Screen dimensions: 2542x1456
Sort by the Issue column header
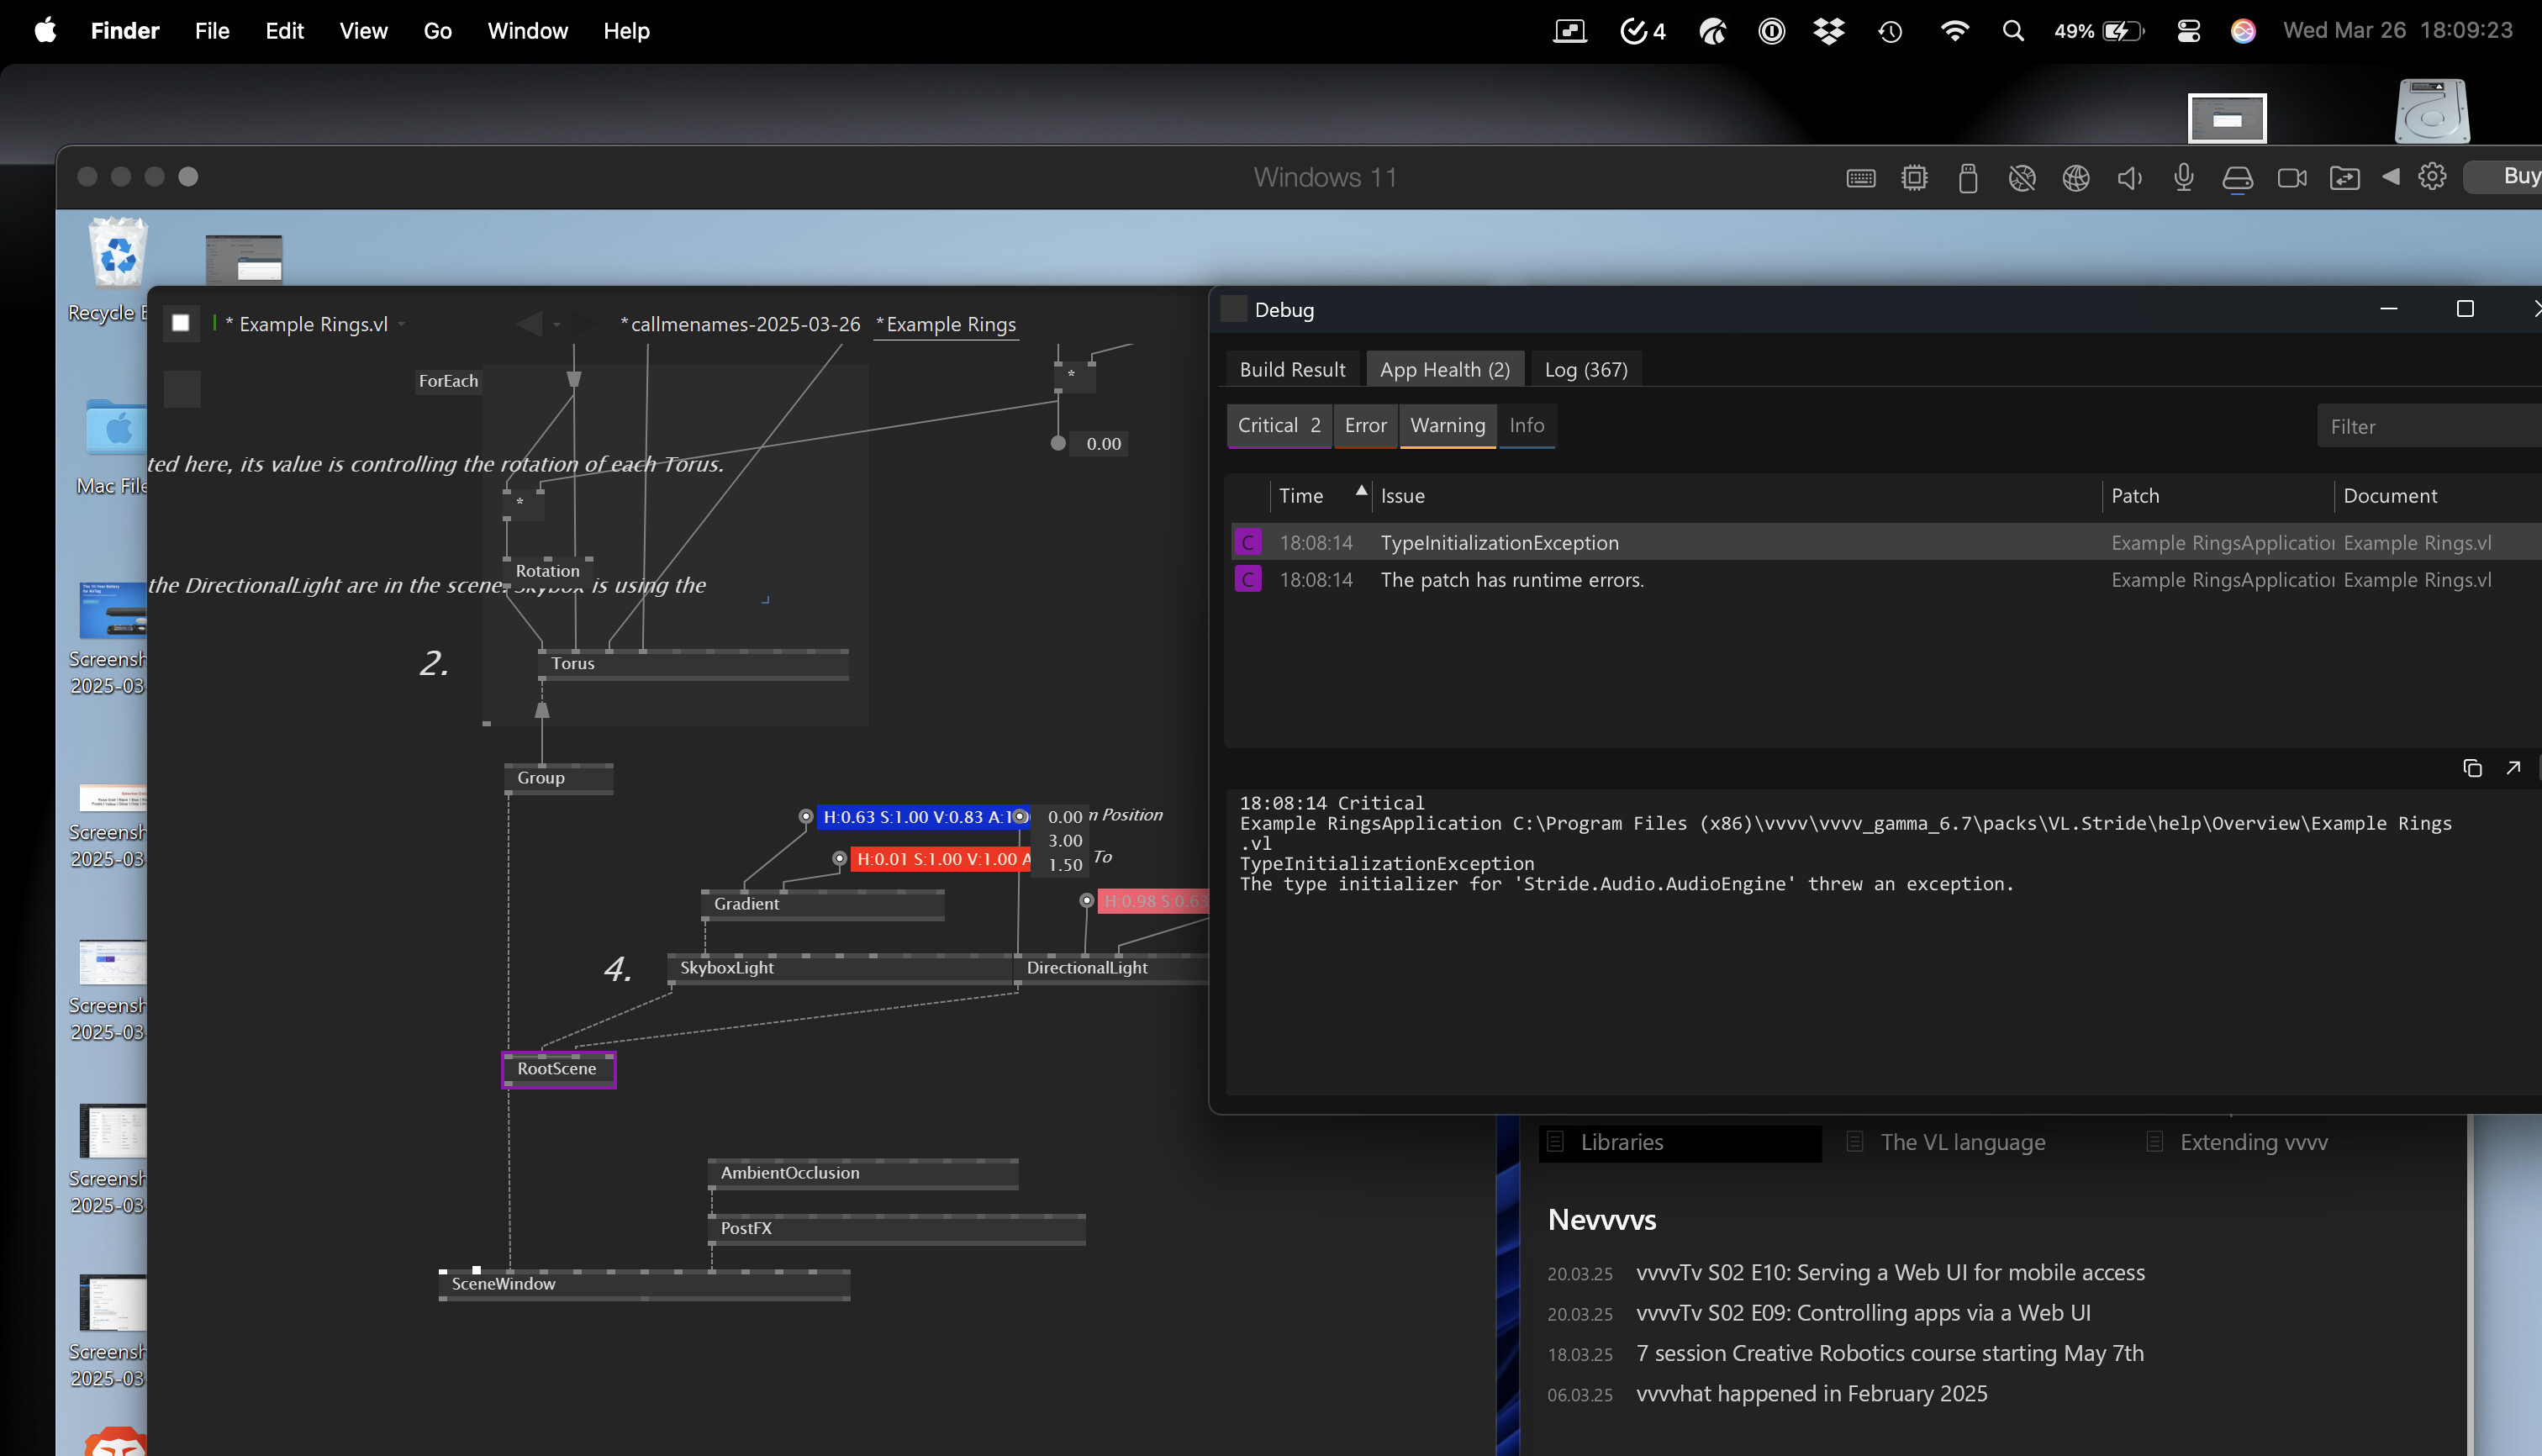1737,496
